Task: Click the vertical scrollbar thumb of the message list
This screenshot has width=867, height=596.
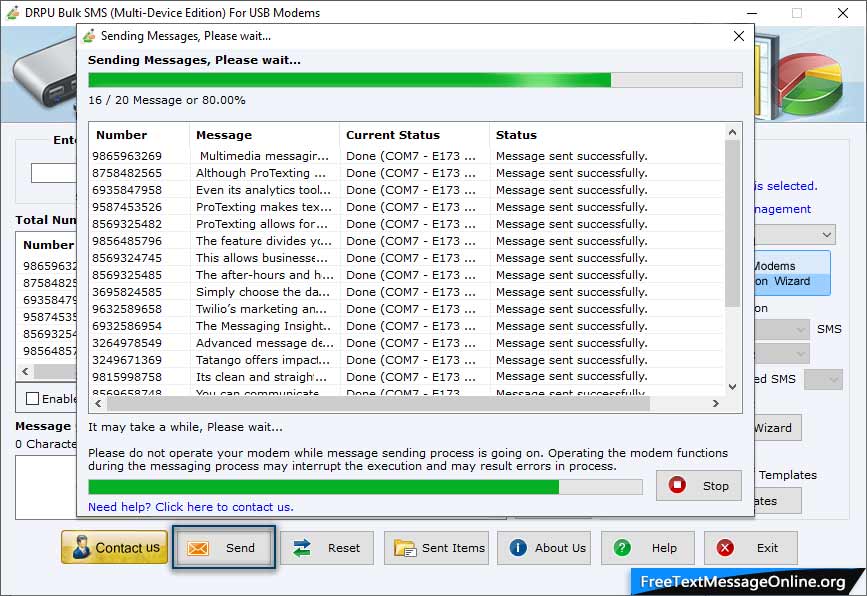Action: [x=732, y=223]
